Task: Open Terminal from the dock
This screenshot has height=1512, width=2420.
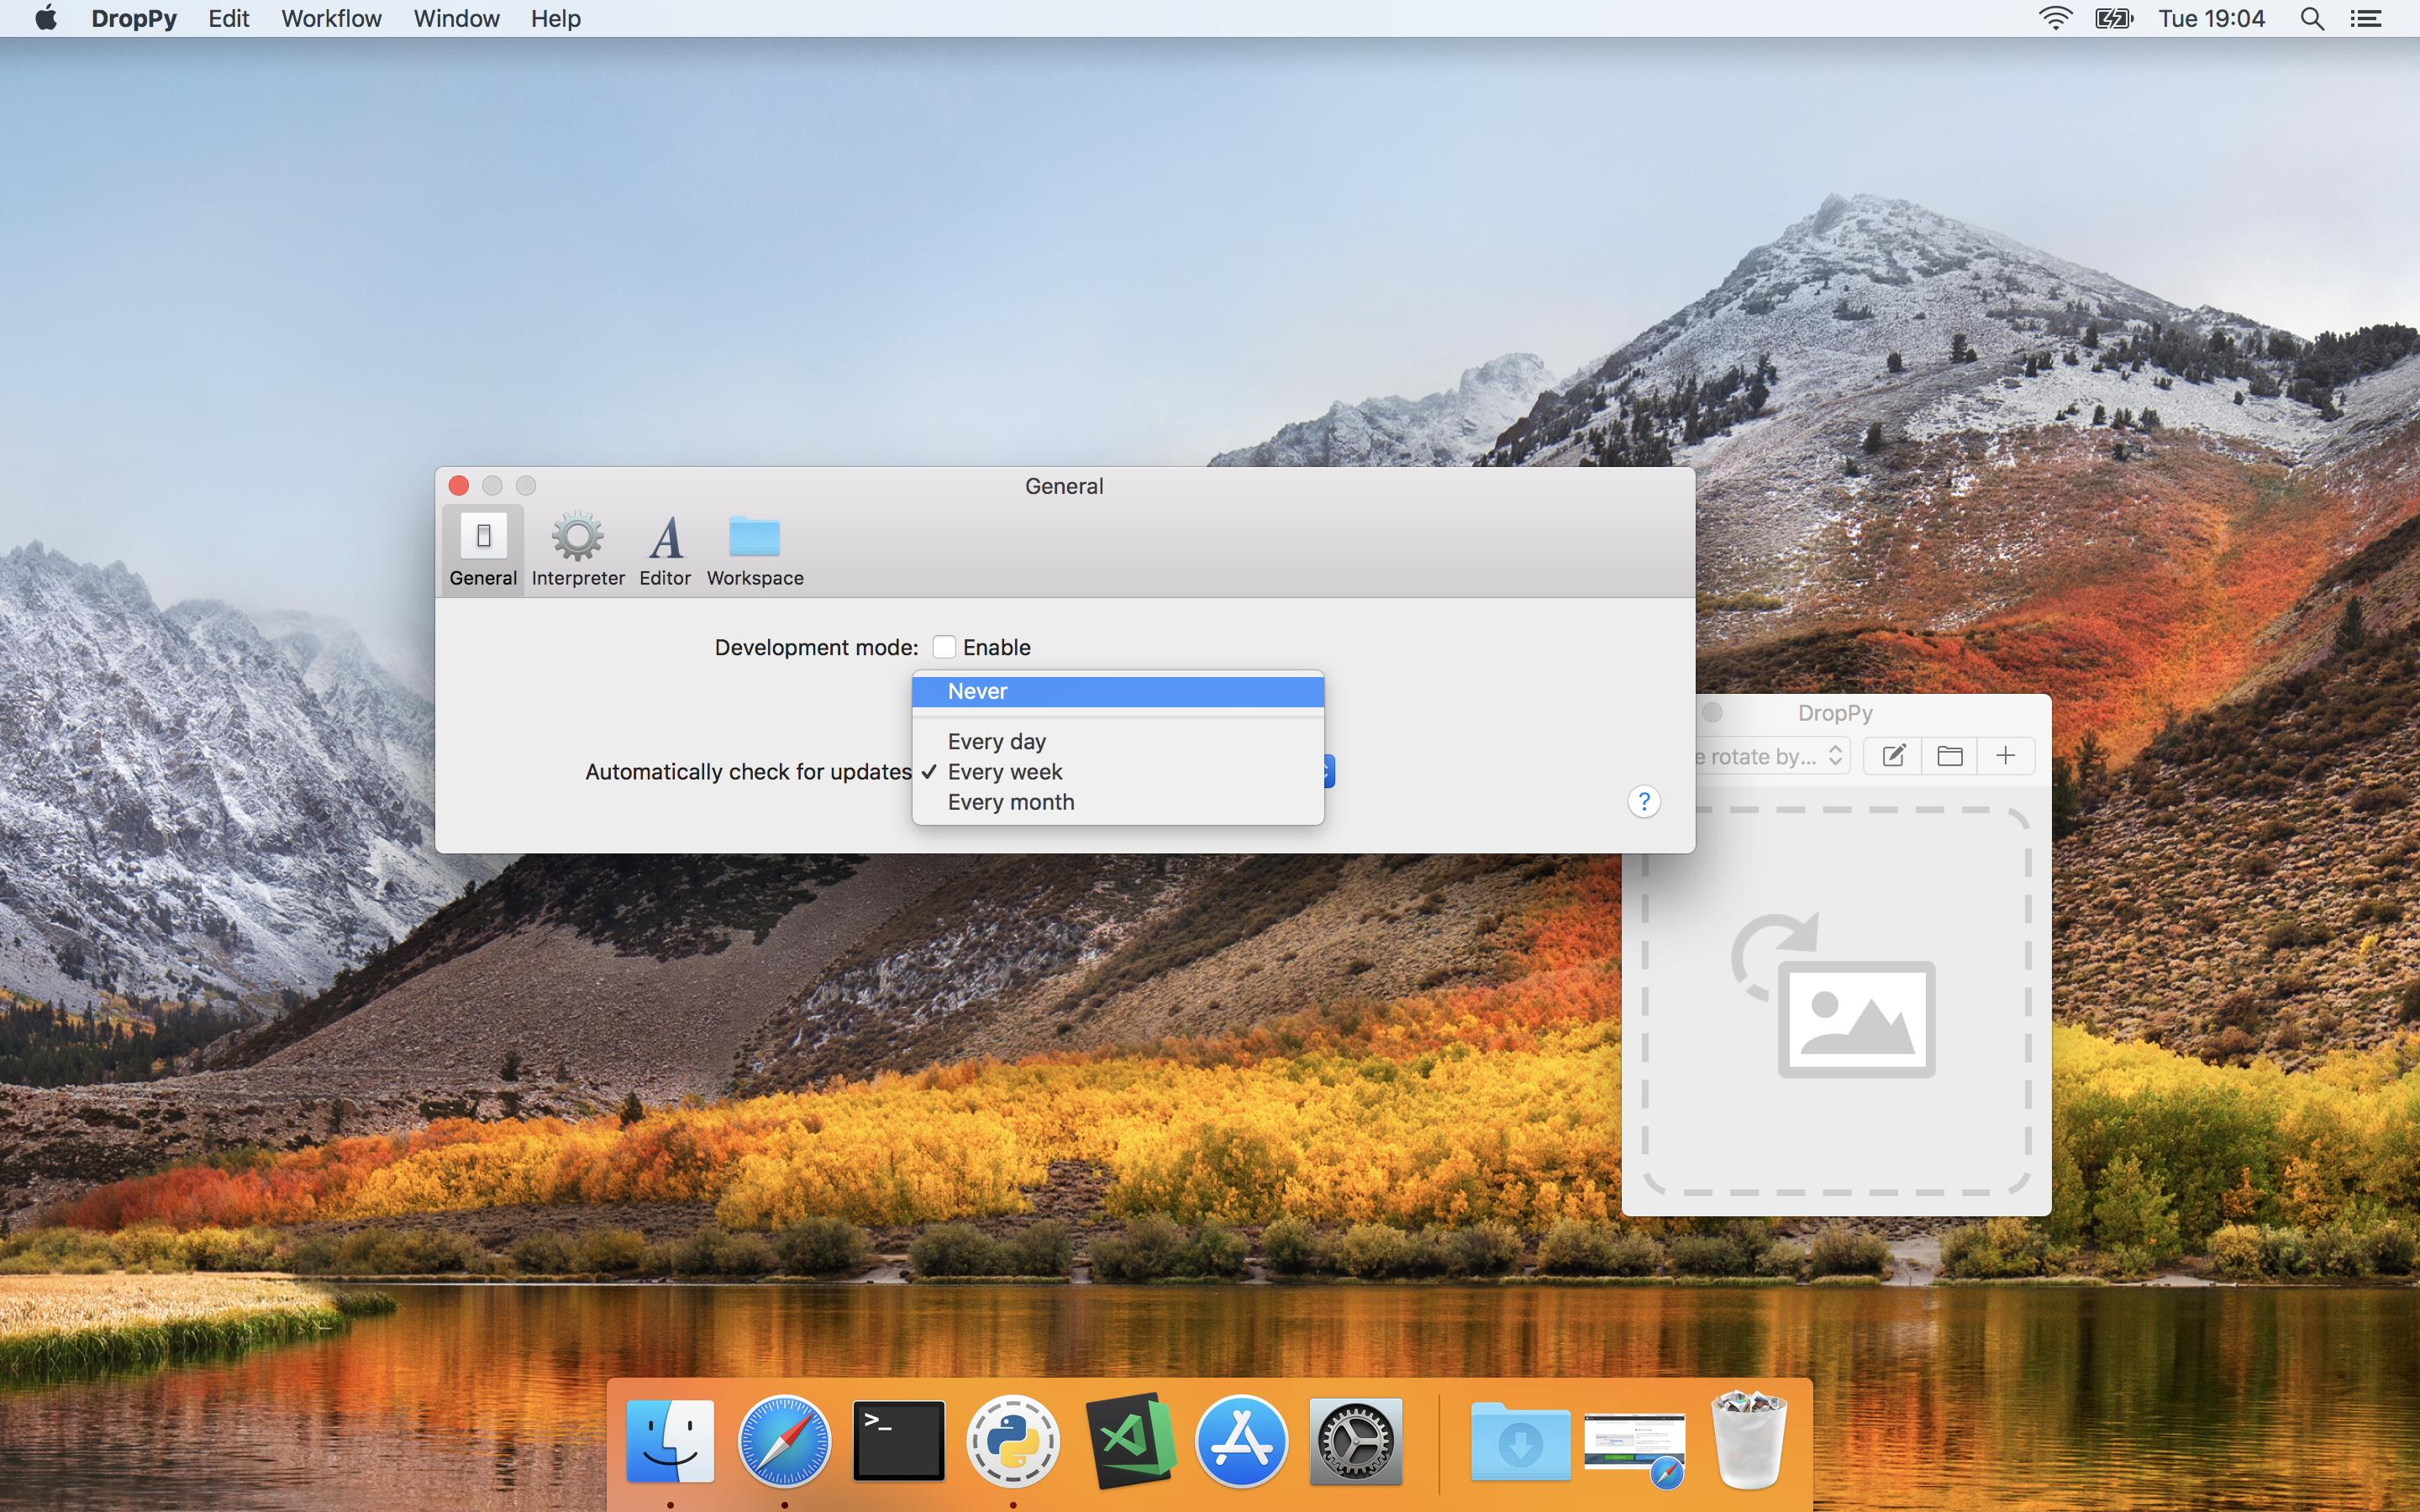Action: coord(898,1440)
